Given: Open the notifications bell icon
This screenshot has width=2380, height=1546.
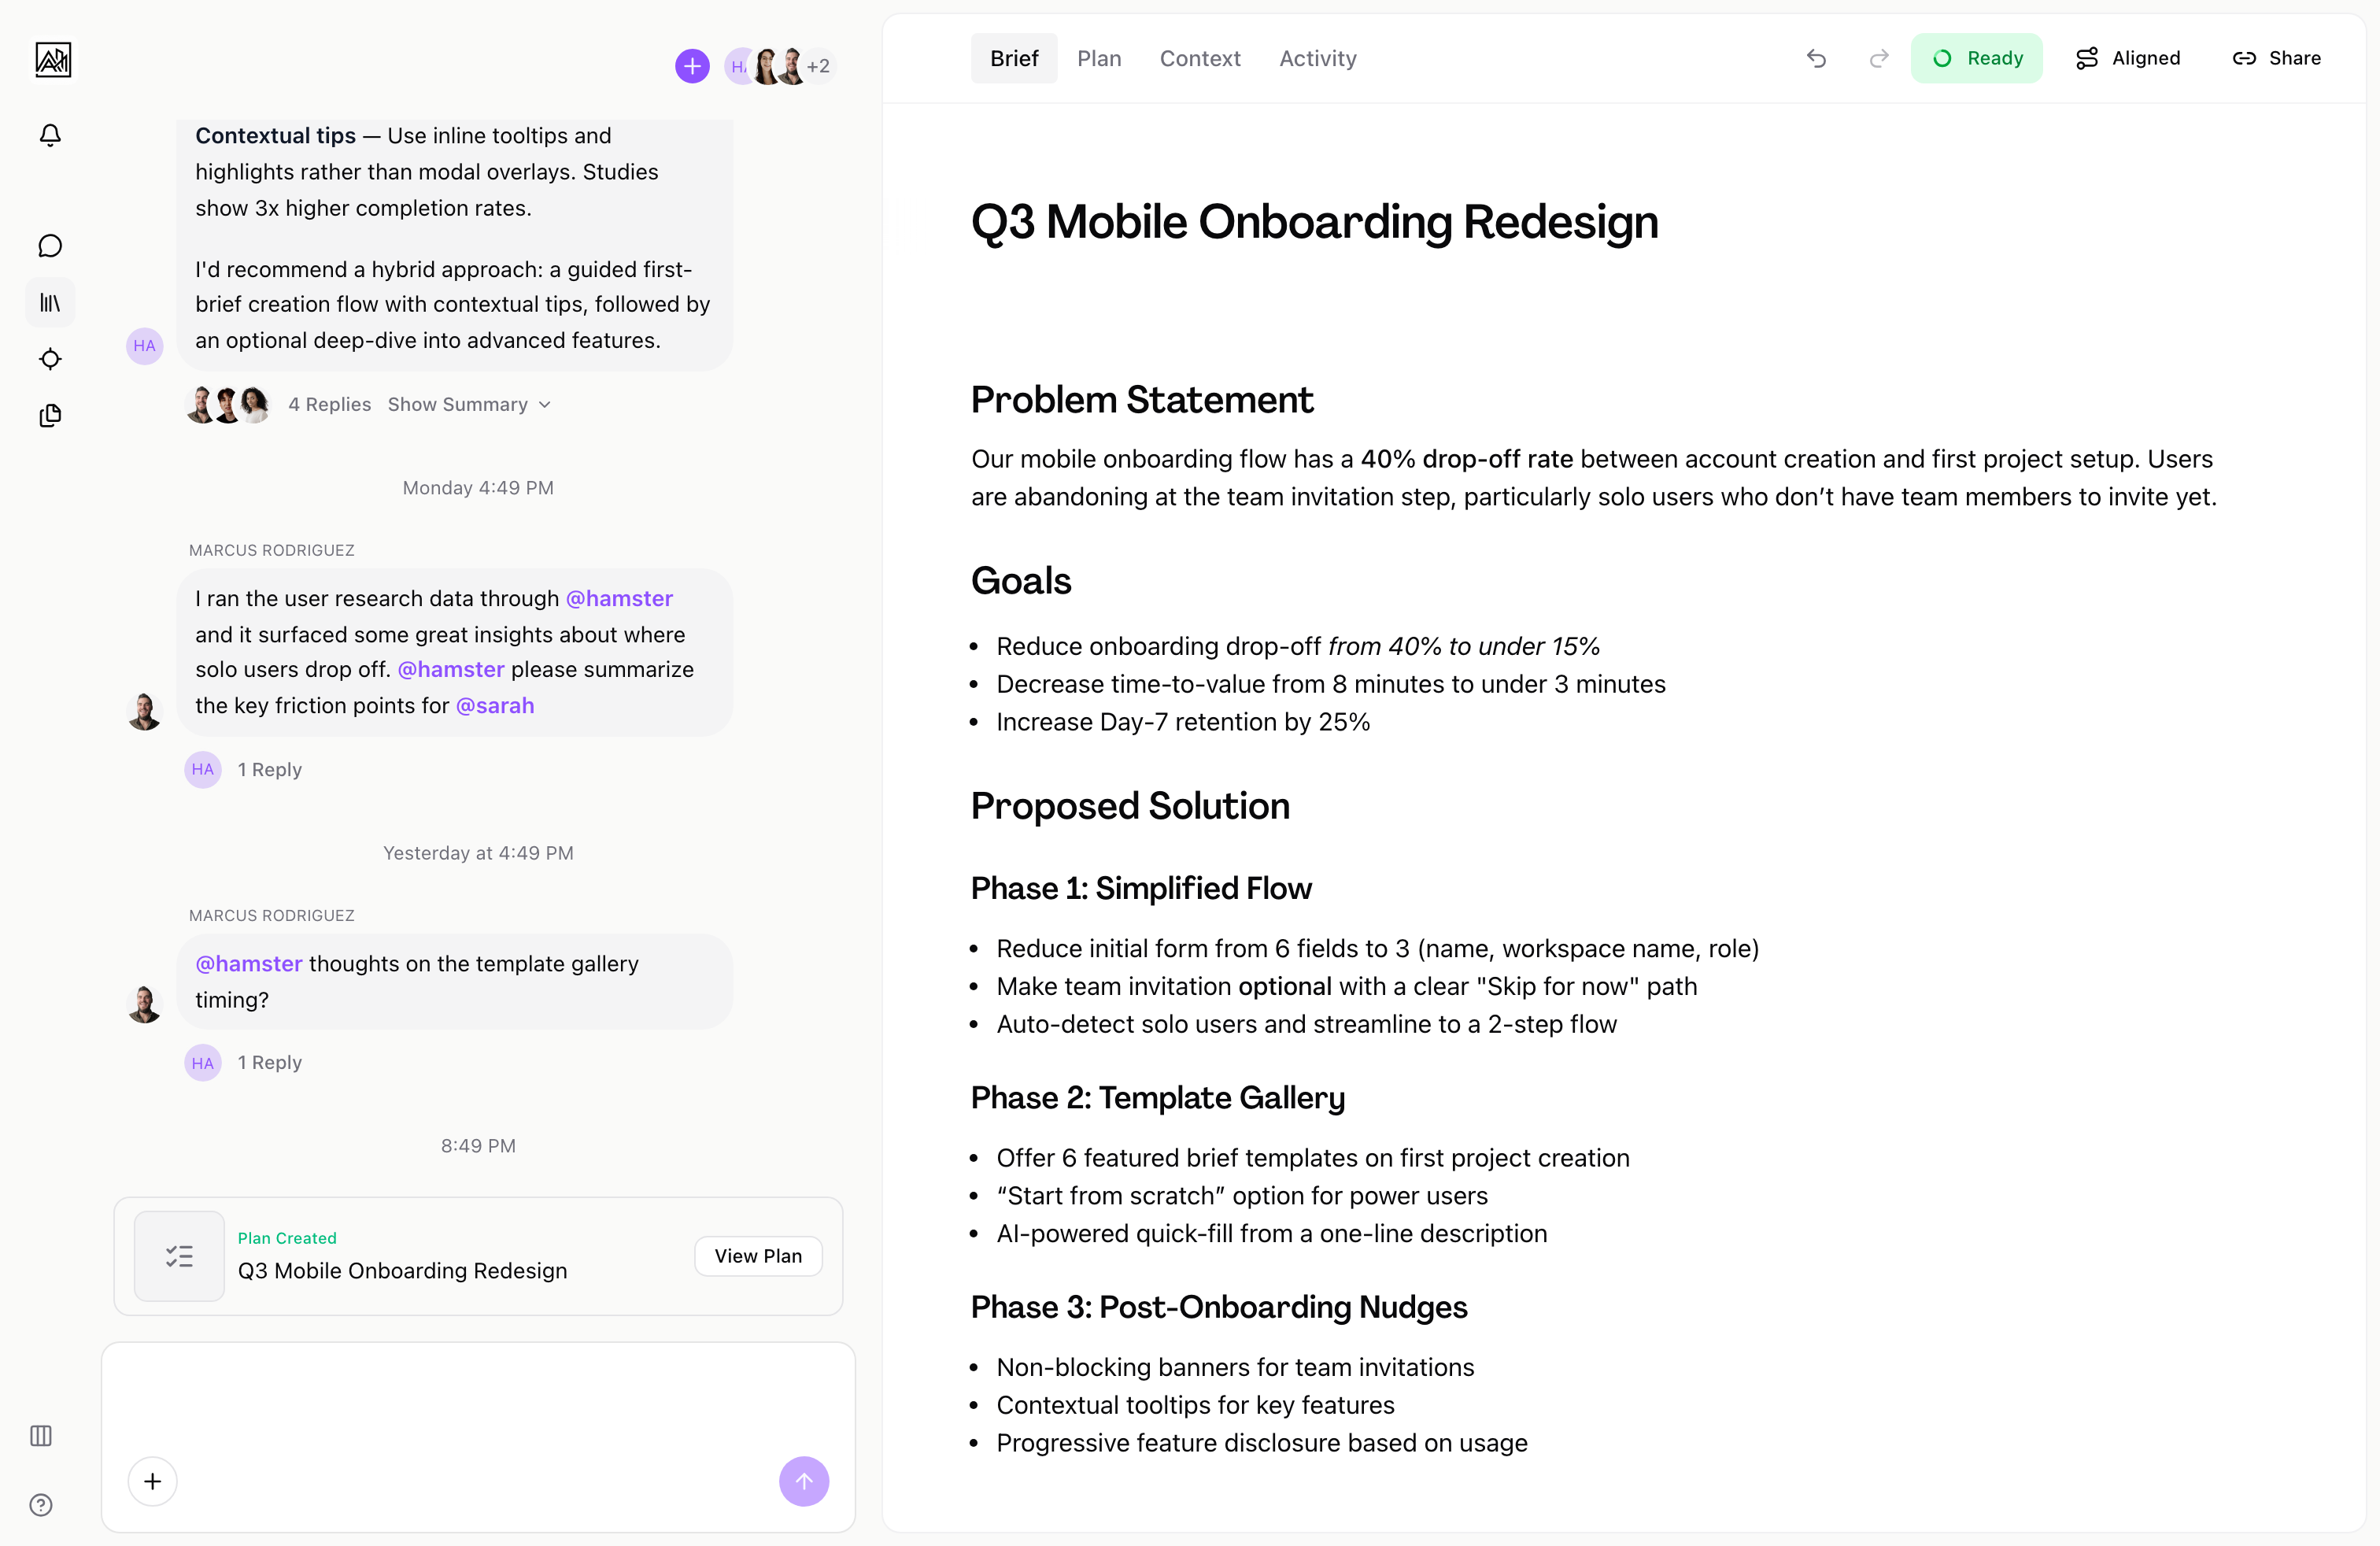Looking at the screenshot, I should pyautogui.click(x=50, y=135).
